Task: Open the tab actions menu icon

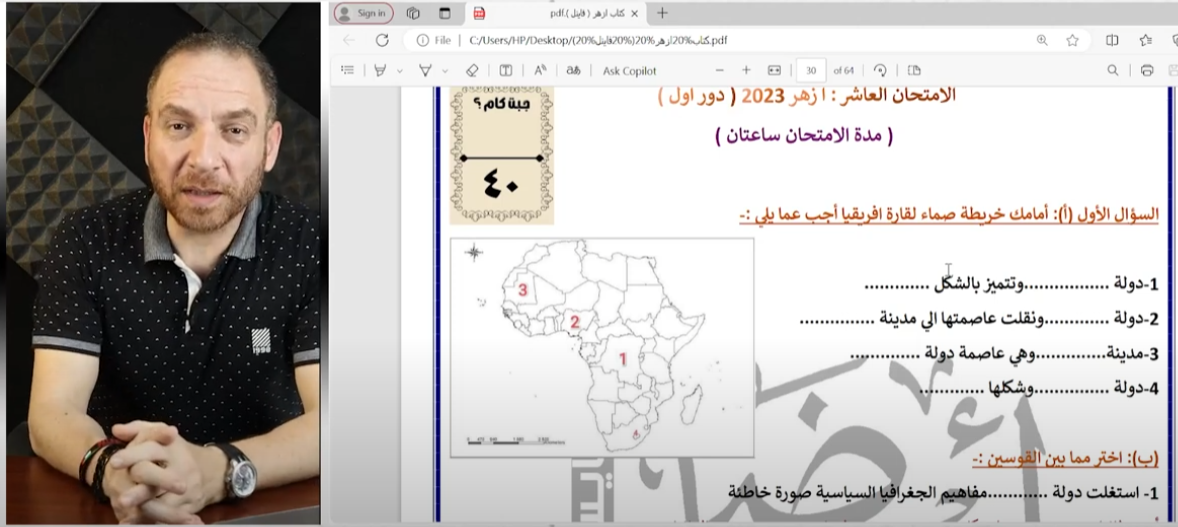Action: pos(445,14)
